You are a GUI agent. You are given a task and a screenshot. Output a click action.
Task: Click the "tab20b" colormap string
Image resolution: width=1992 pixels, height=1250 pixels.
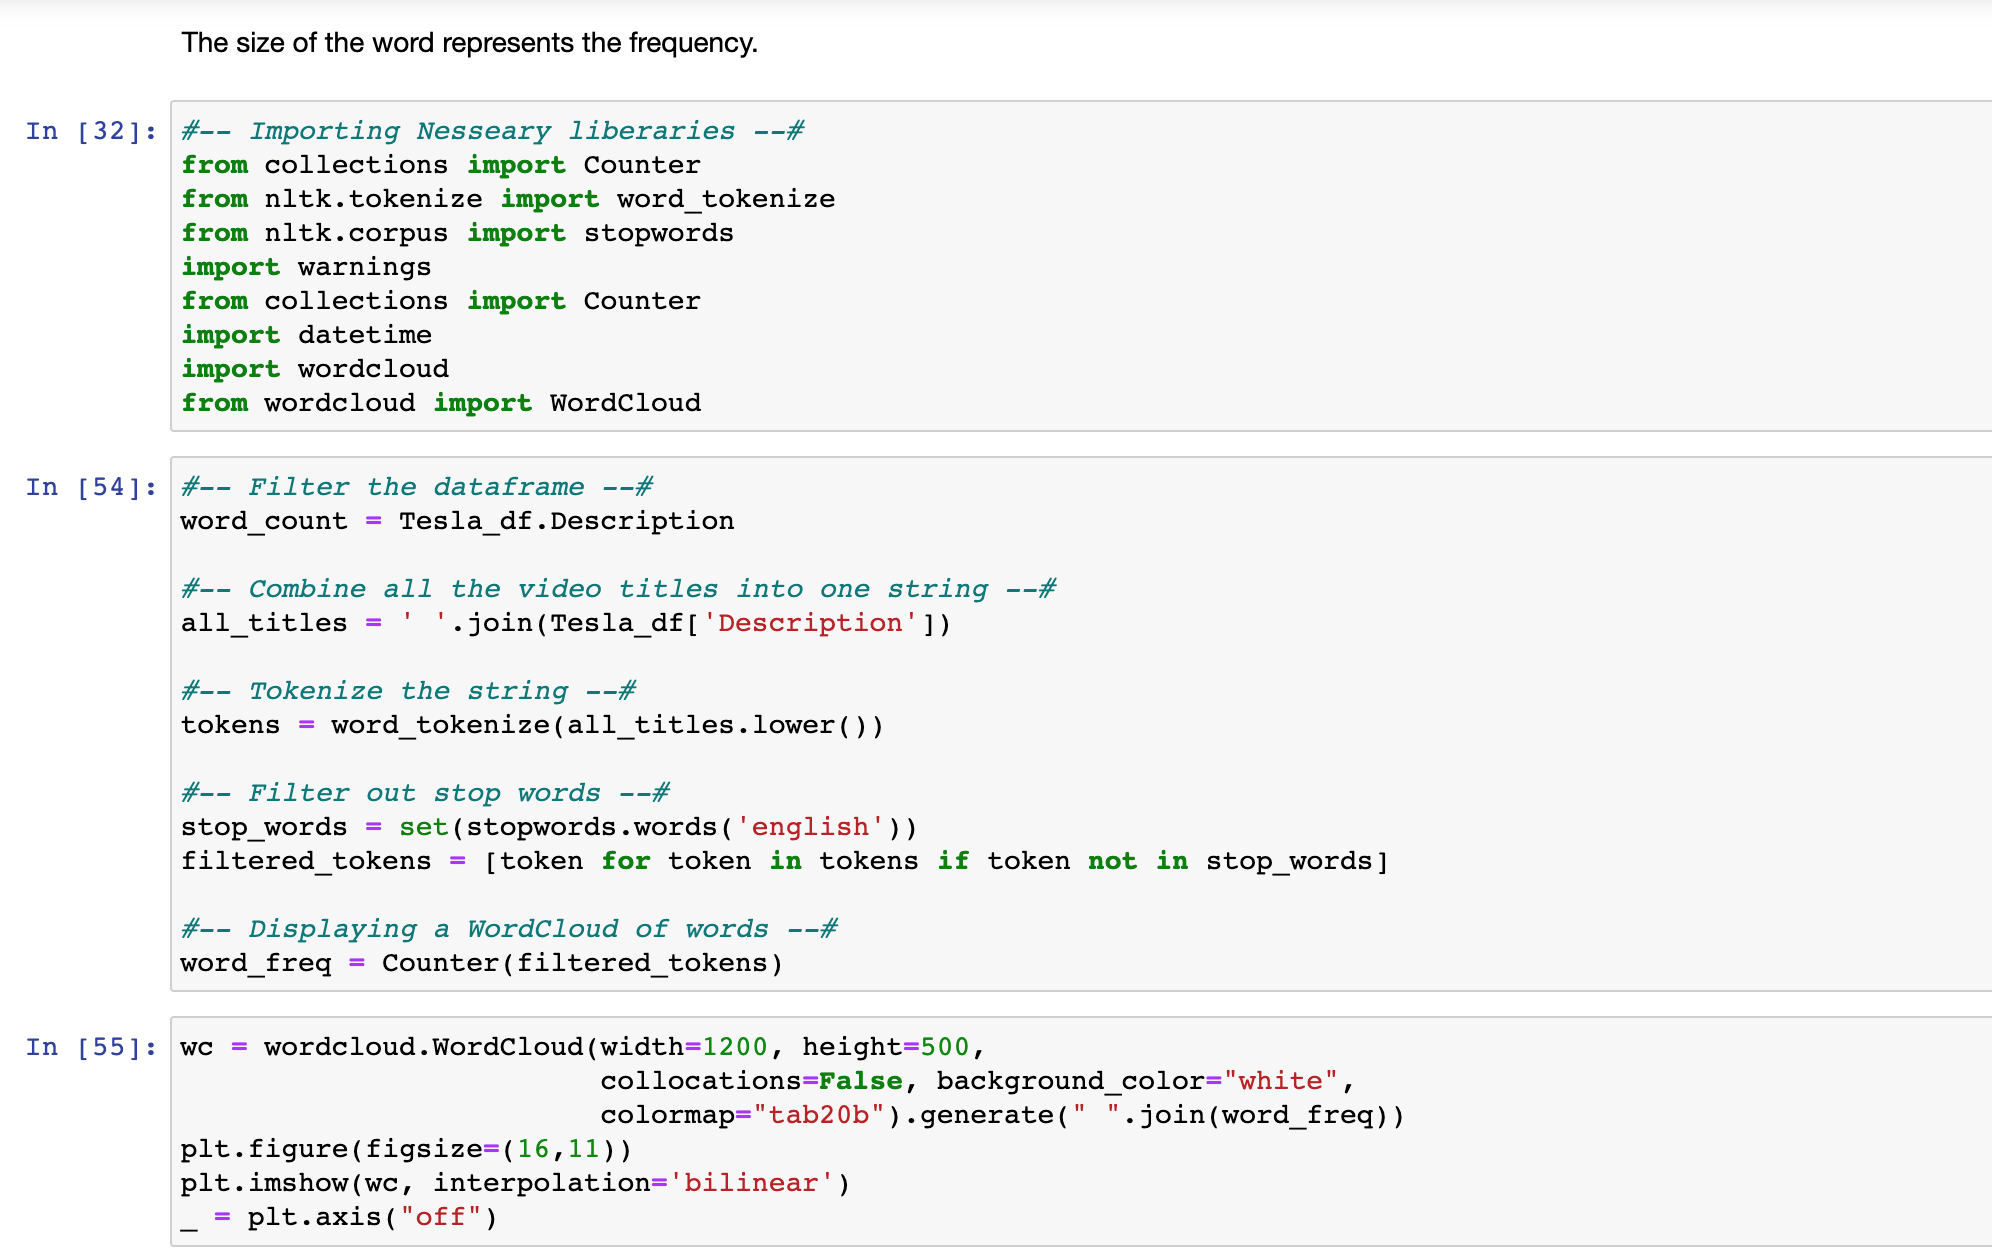[x=819, y=1115]
